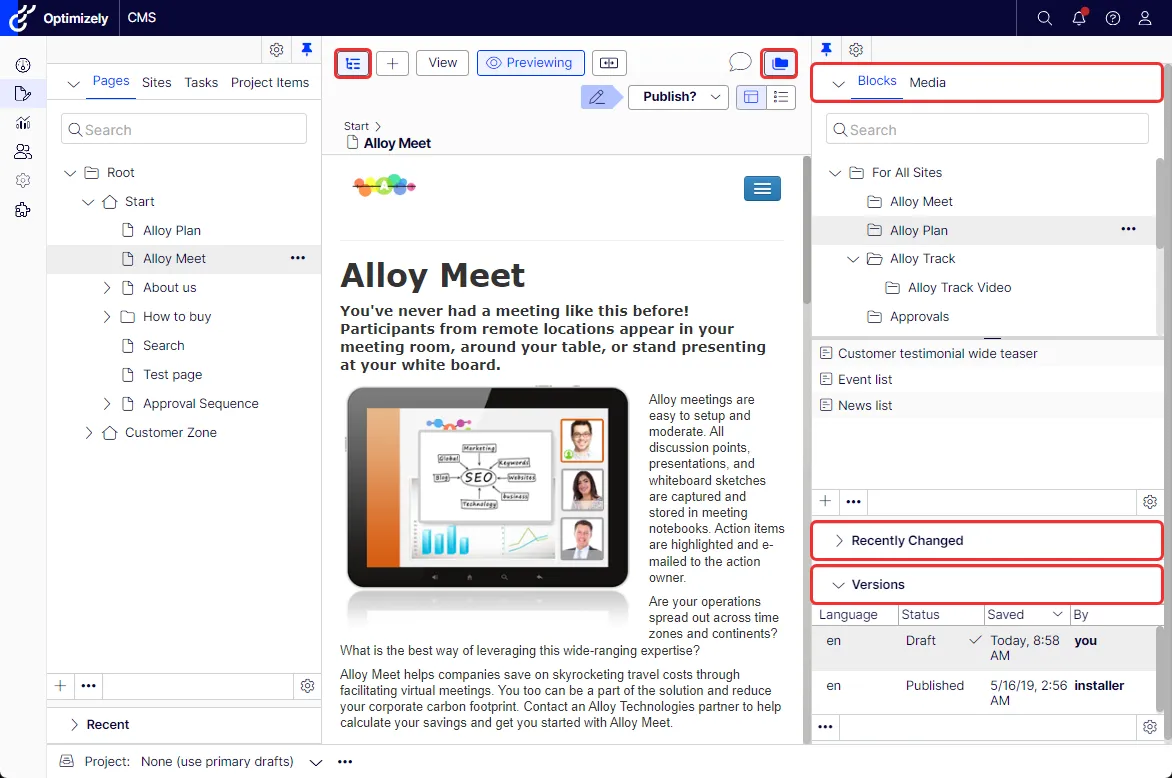
Task: Open the visitor groups people icon in sidebar
Action: tap(23, 152)
